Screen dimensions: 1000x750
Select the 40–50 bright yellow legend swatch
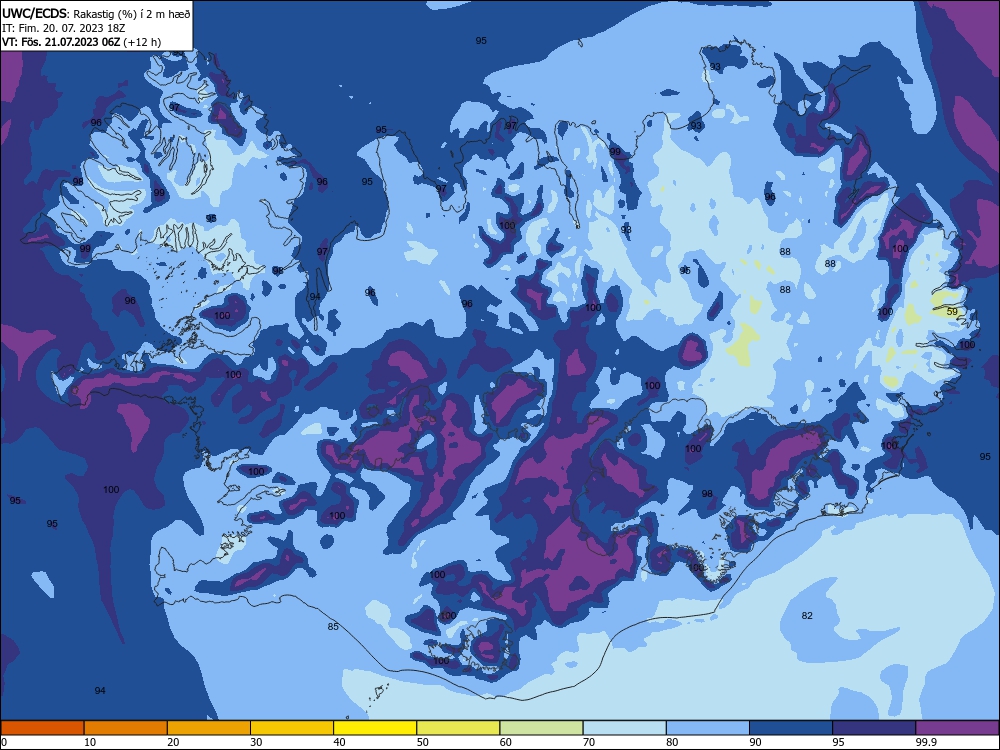click(x=375, y=728)
